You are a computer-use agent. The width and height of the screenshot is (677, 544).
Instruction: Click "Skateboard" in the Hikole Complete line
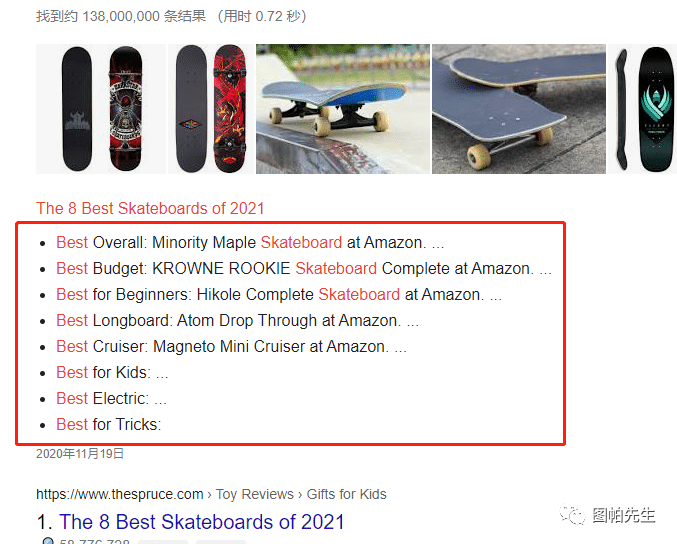[359, 294]
